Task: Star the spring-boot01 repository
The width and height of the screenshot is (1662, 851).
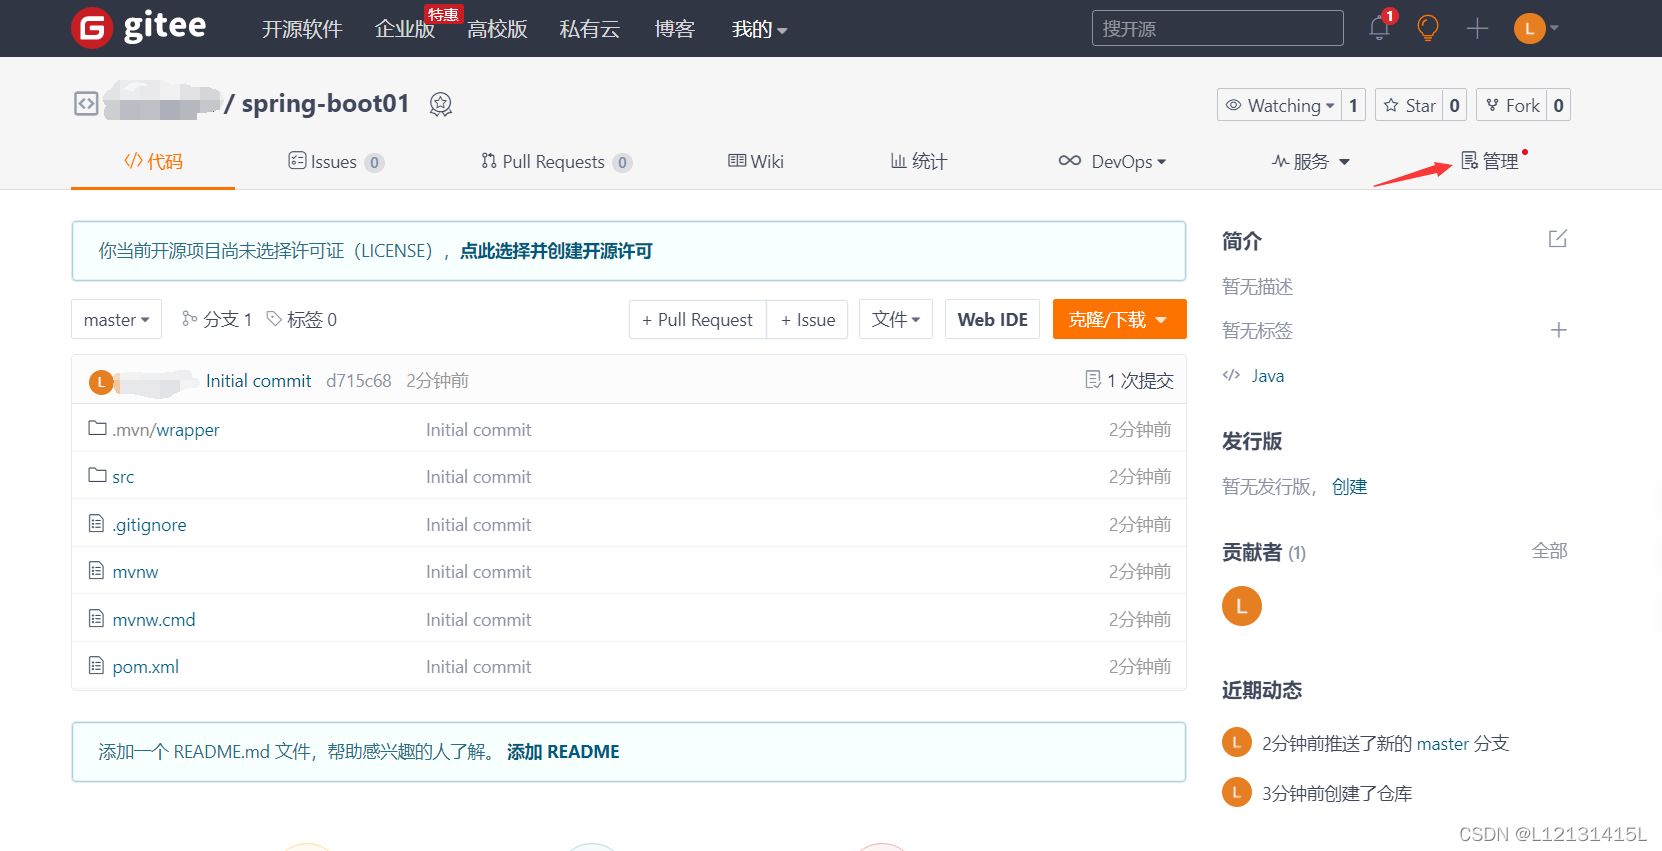Action: [x=1409, y=105]
